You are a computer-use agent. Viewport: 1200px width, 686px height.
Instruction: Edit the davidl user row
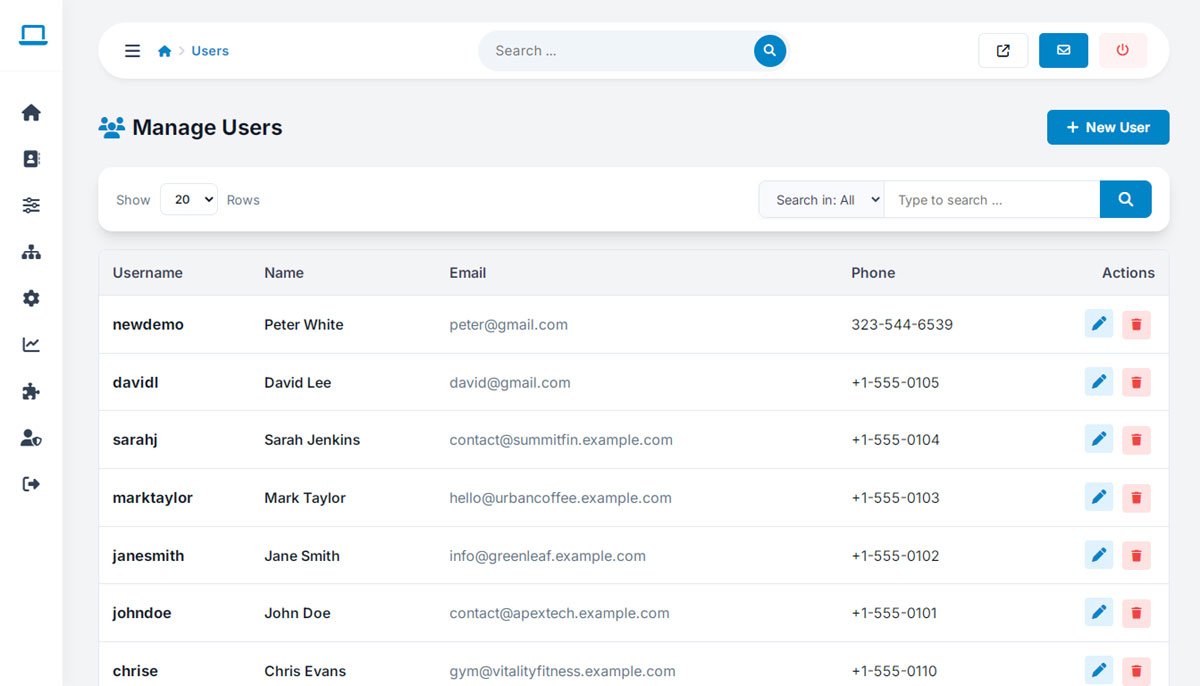click(x=1099, y=382)
